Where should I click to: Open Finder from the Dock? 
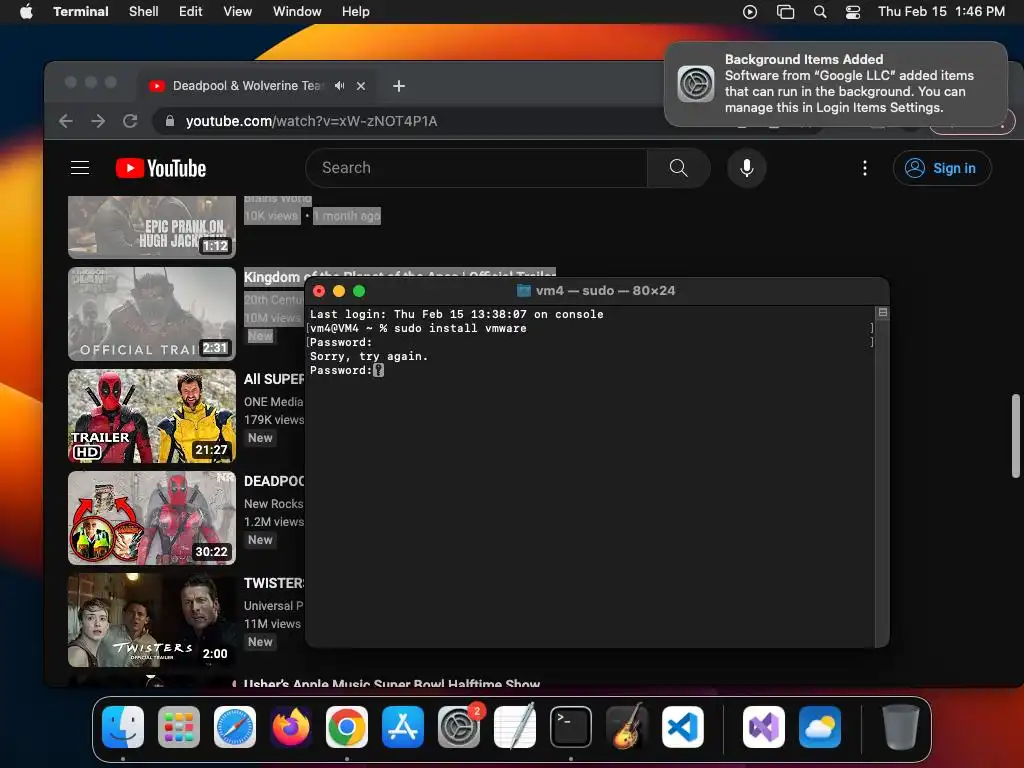pos(123,727)
